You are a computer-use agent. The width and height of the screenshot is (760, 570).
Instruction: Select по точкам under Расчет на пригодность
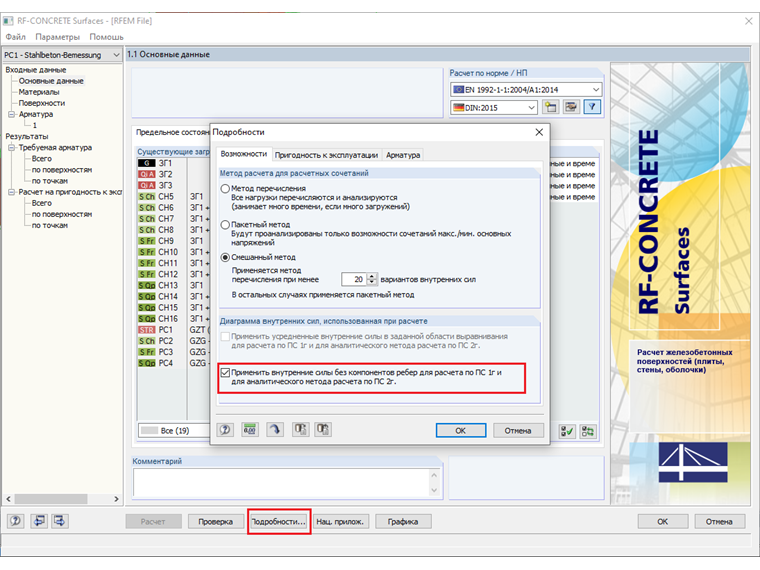[x=49, y=226]
